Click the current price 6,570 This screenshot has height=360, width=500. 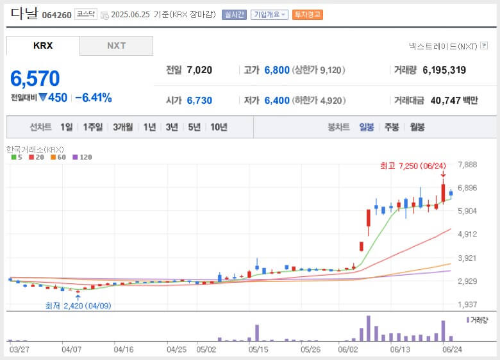35,79
